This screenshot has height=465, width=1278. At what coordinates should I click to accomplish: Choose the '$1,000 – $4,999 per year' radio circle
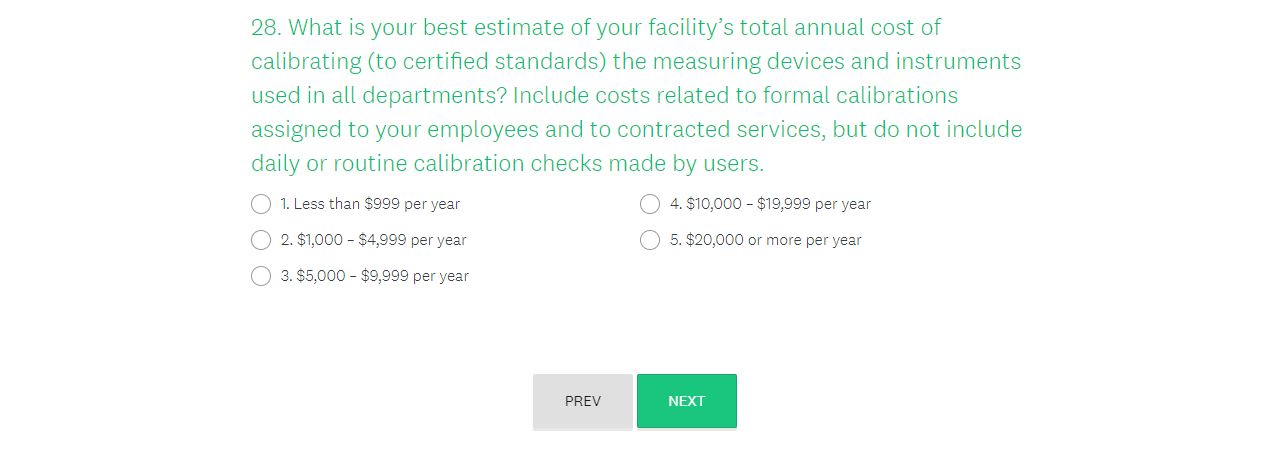point(261,240)
